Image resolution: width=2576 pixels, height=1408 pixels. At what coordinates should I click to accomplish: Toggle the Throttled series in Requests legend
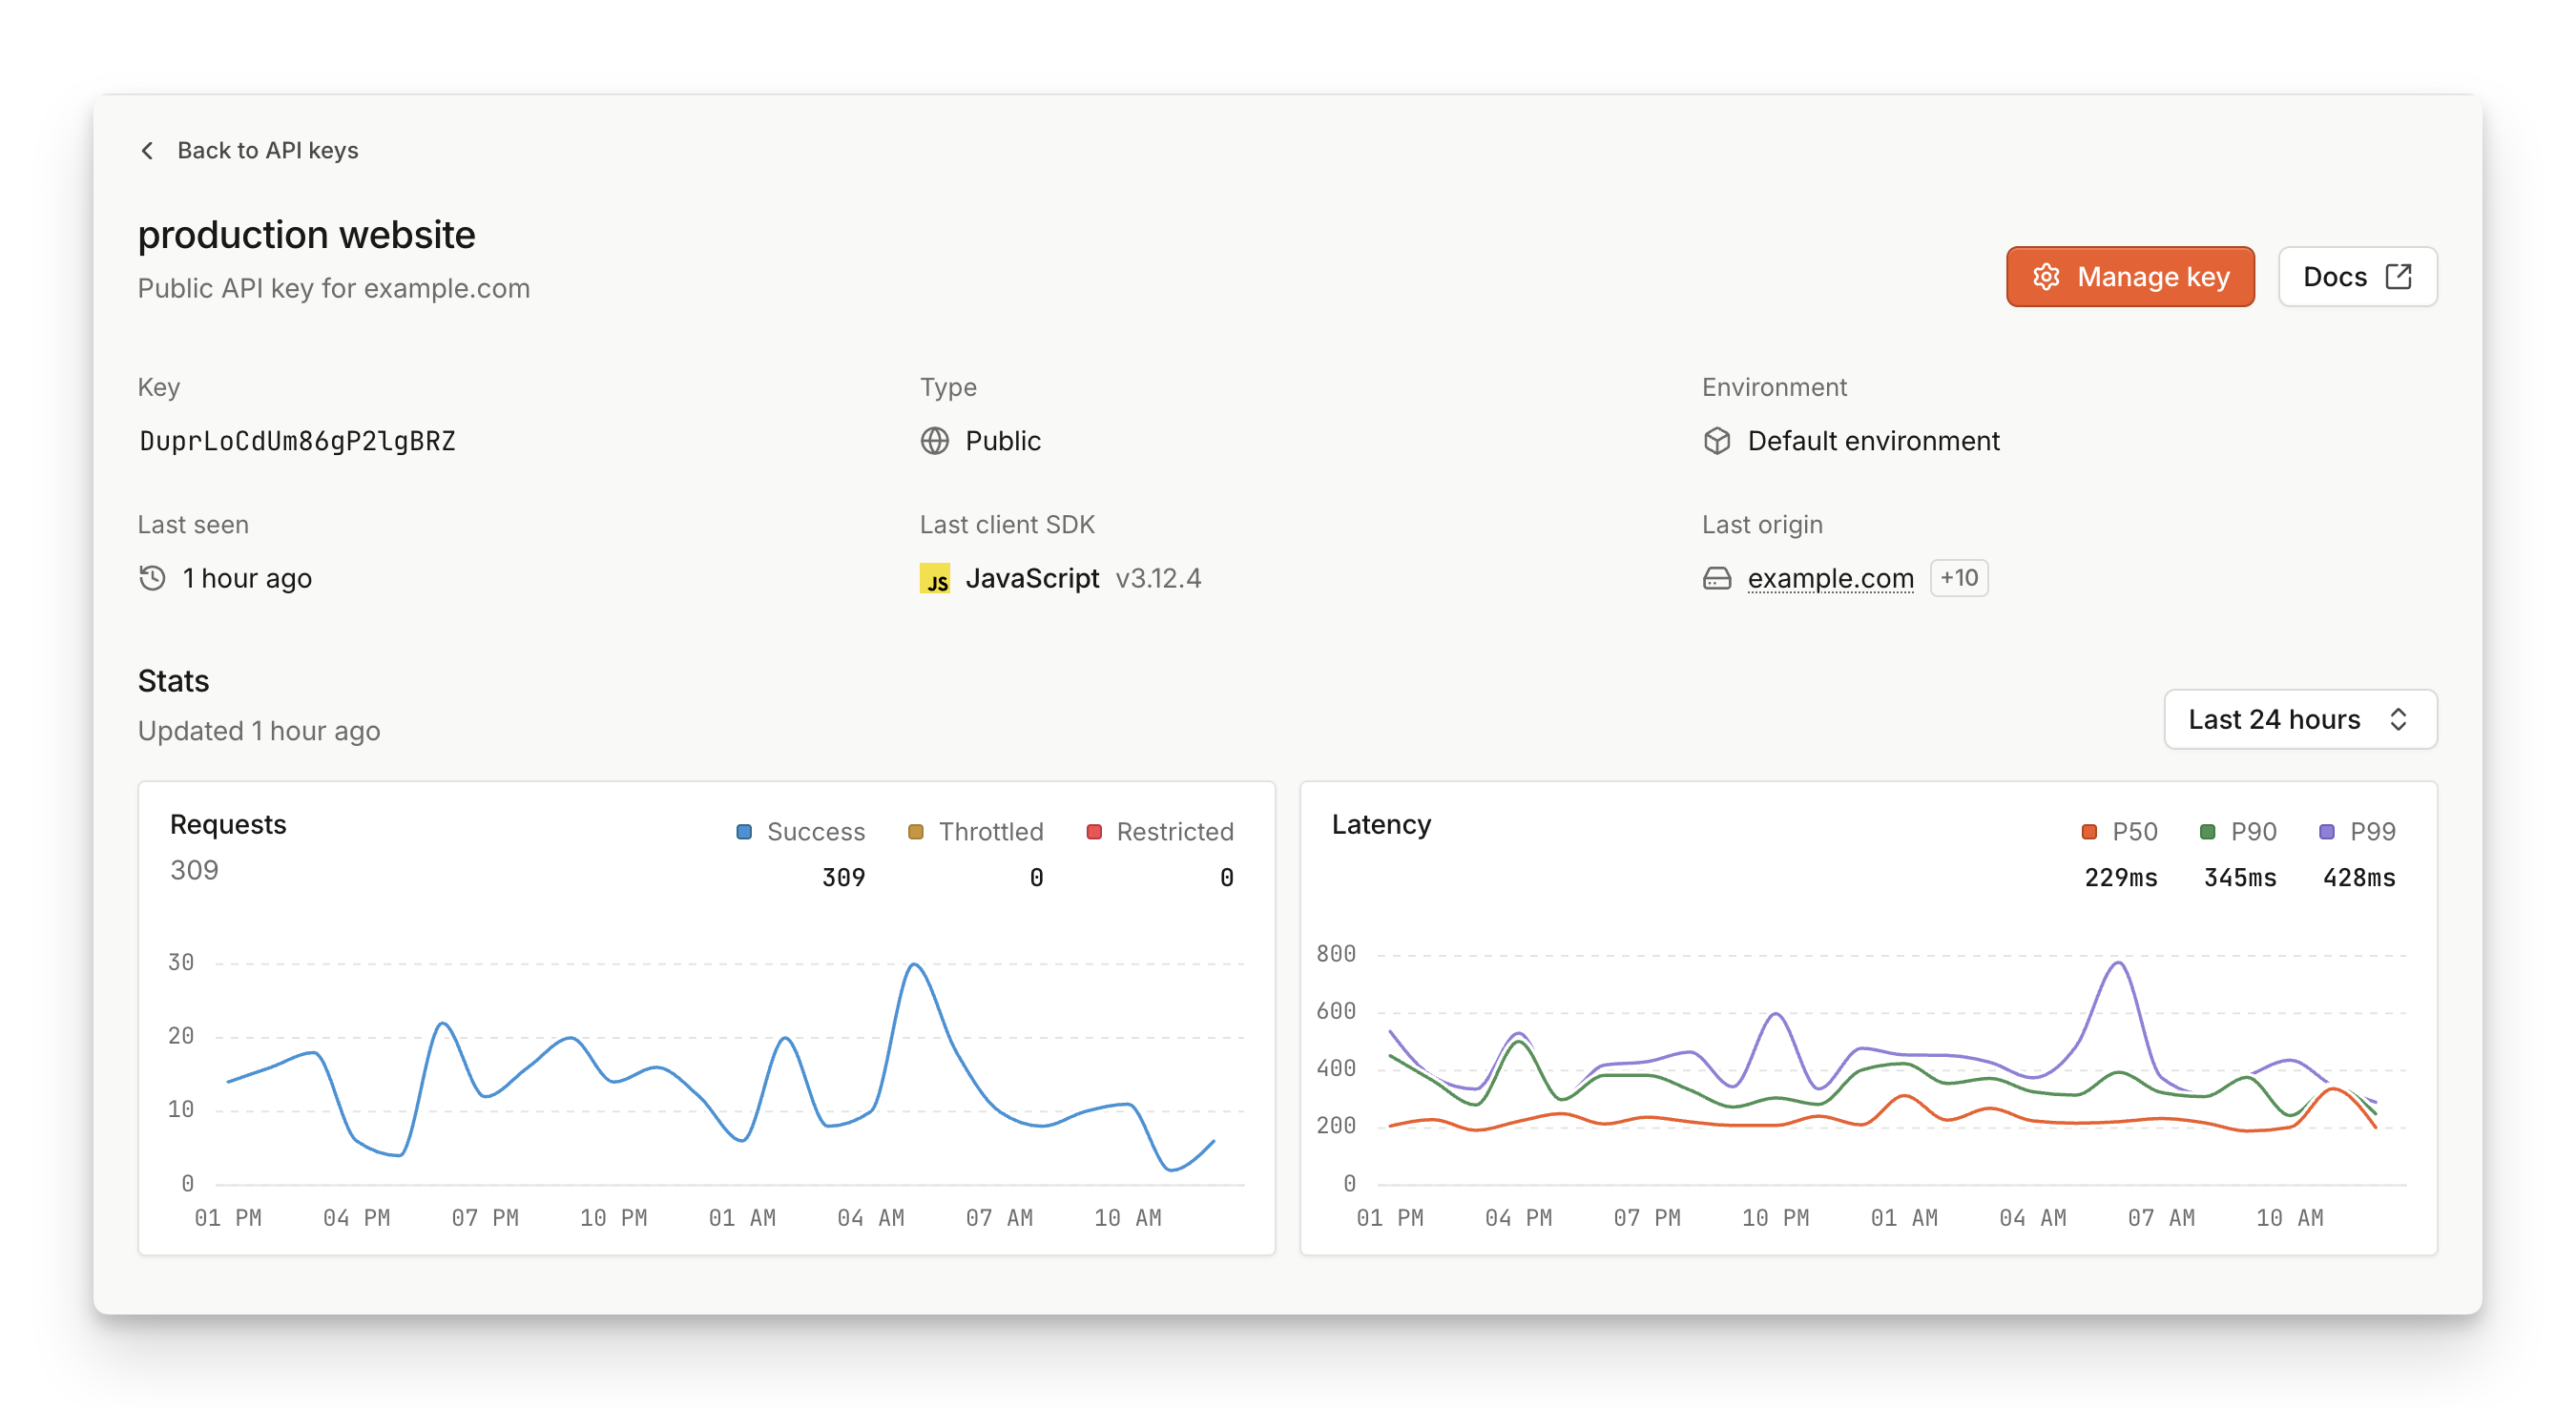point(975,832)
